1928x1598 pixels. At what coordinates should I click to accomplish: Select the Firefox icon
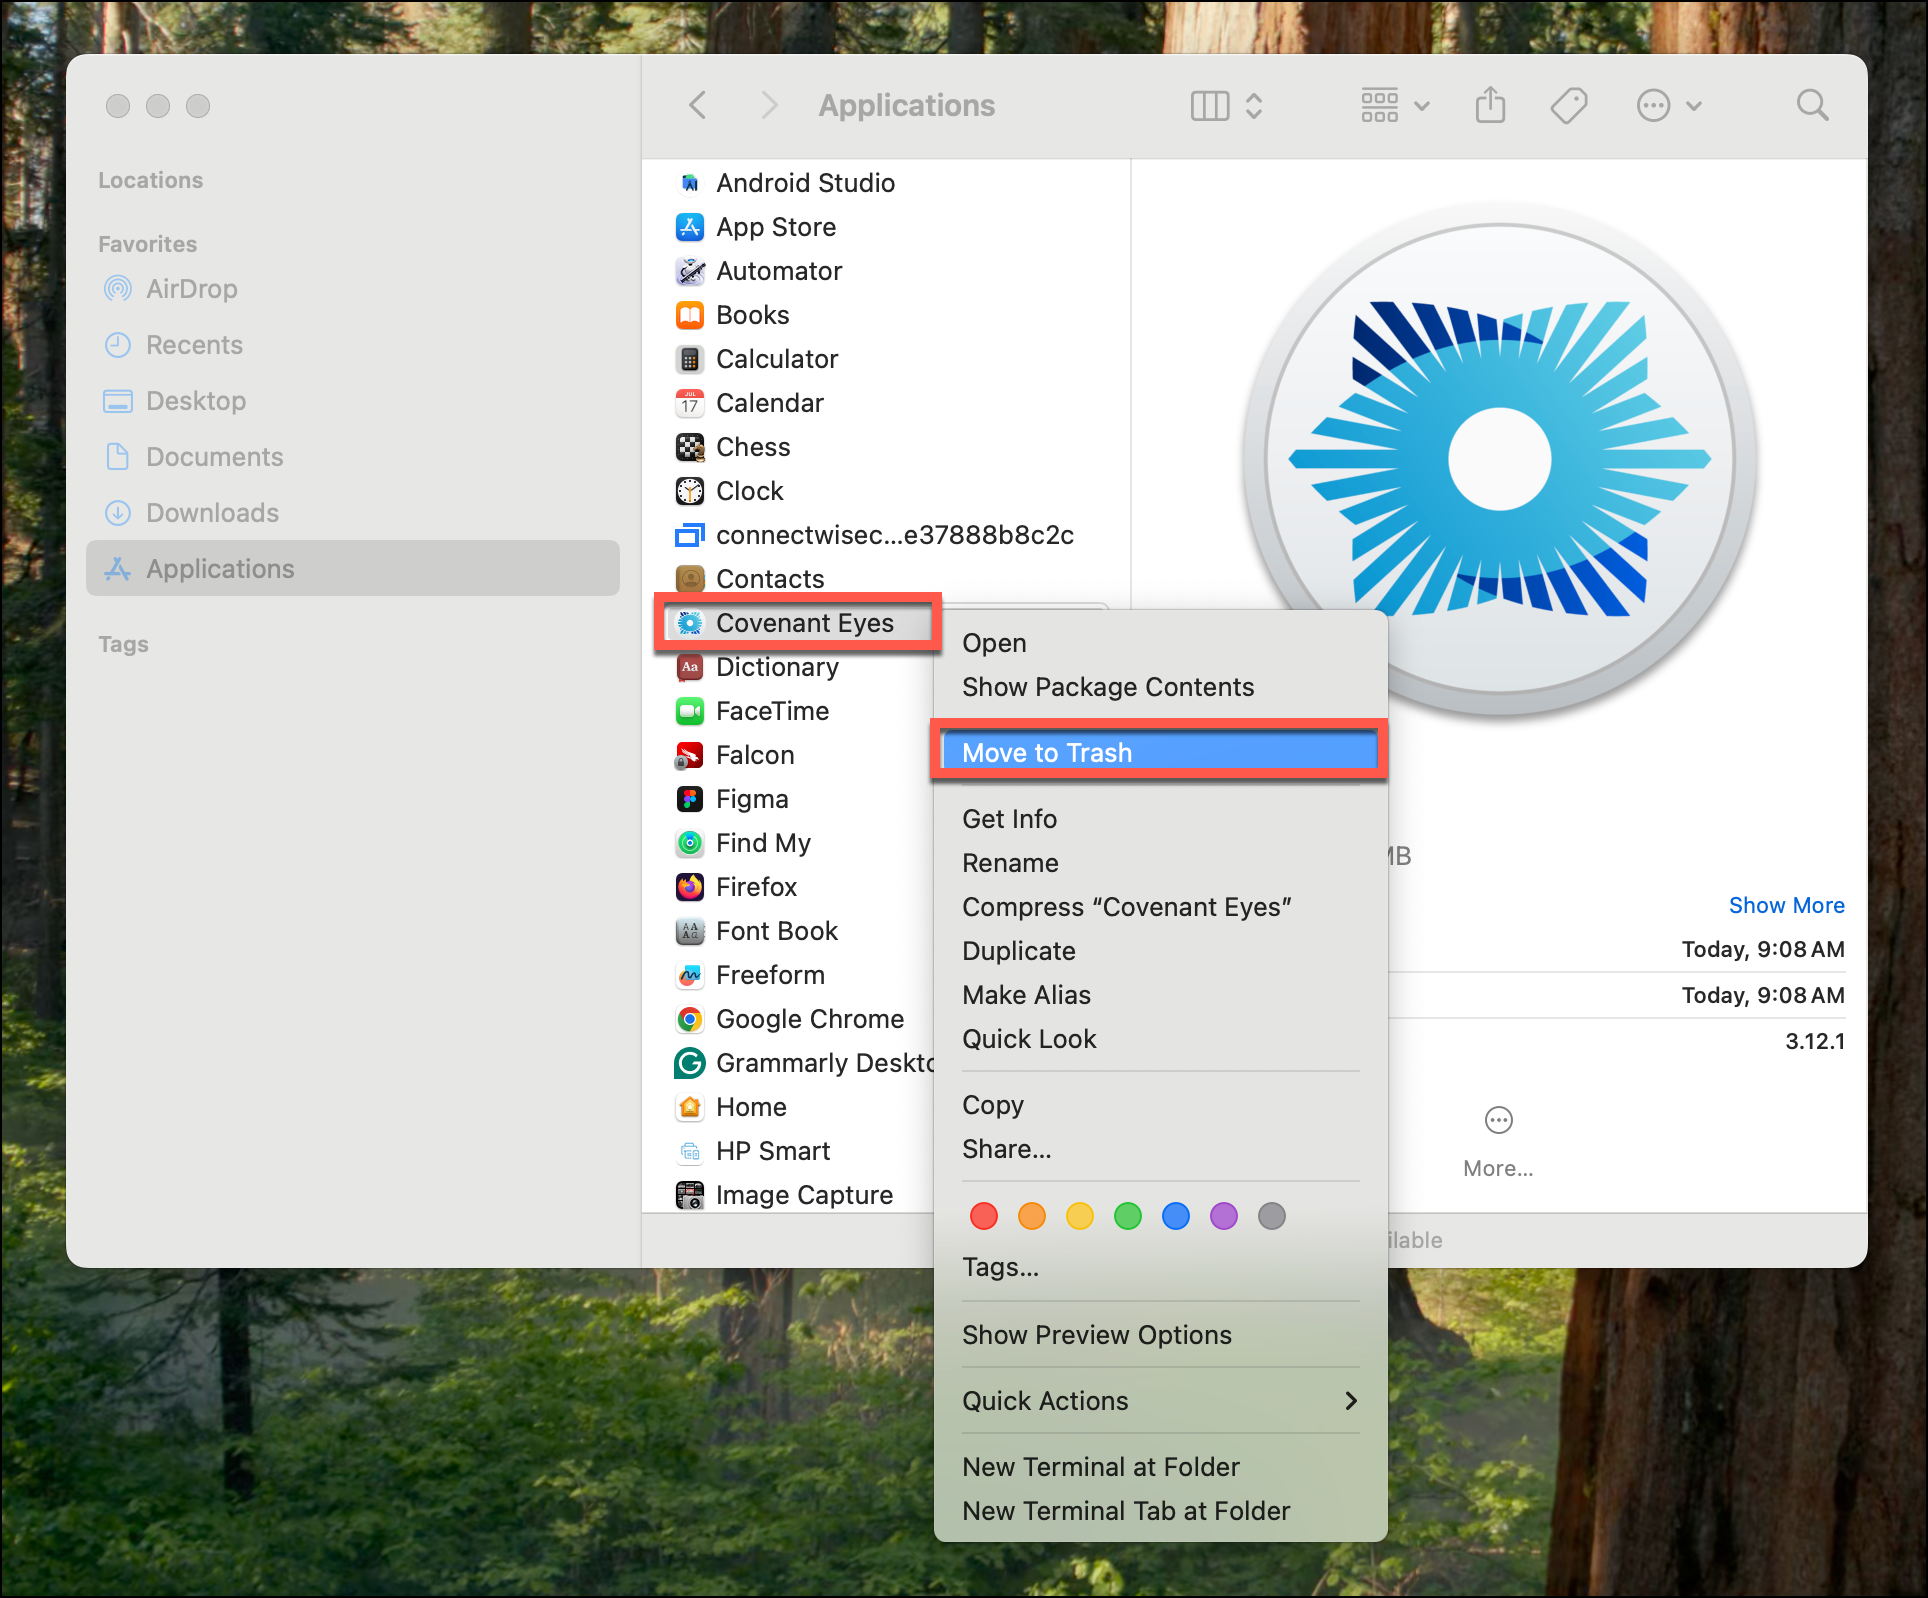pyautogui.click(x=690, y=887)
